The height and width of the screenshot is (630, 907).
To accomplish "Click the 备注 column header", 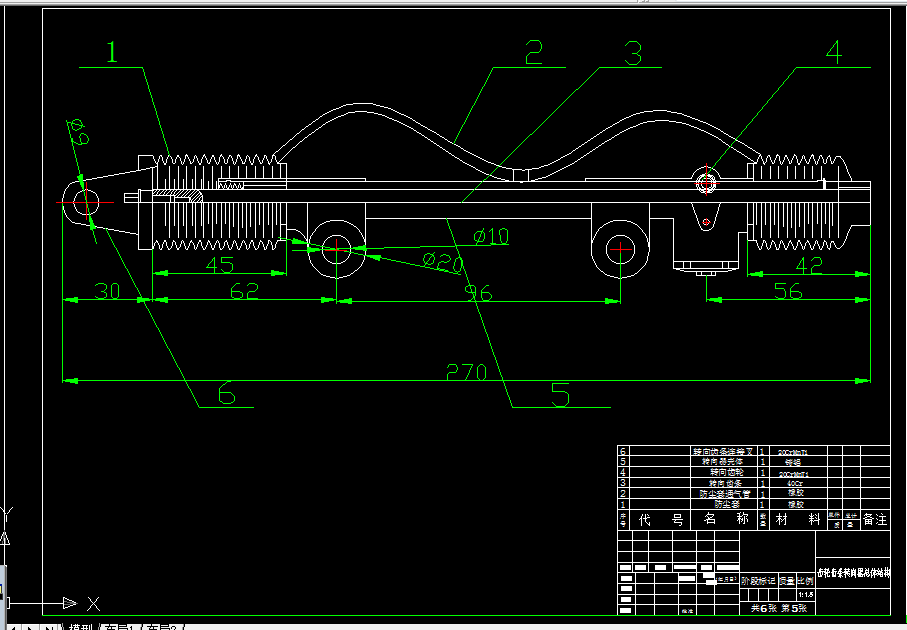I will 875,519.
